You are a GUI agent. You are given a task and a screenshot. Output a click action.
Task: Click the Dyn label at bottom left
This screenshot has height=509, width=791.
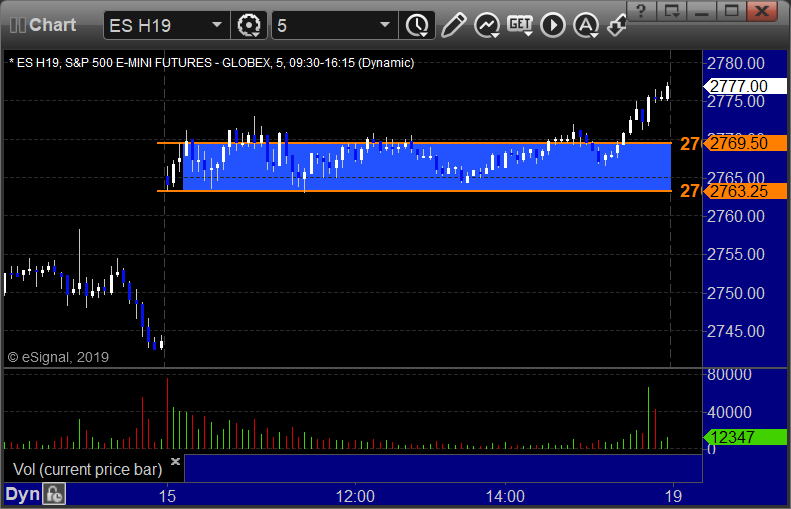click(22, 494)
